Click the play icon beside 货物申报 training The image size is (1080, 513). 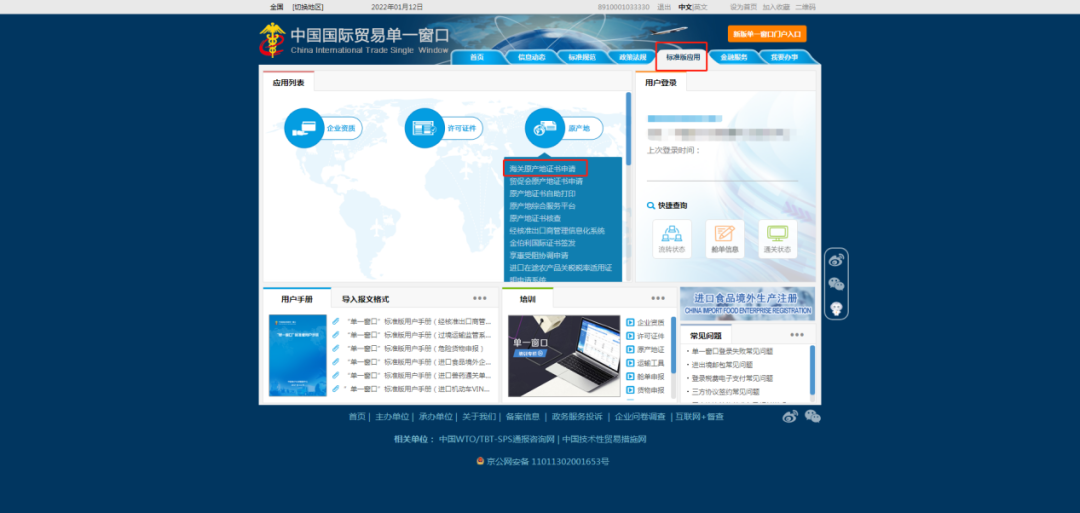click(x=630, y=390)
